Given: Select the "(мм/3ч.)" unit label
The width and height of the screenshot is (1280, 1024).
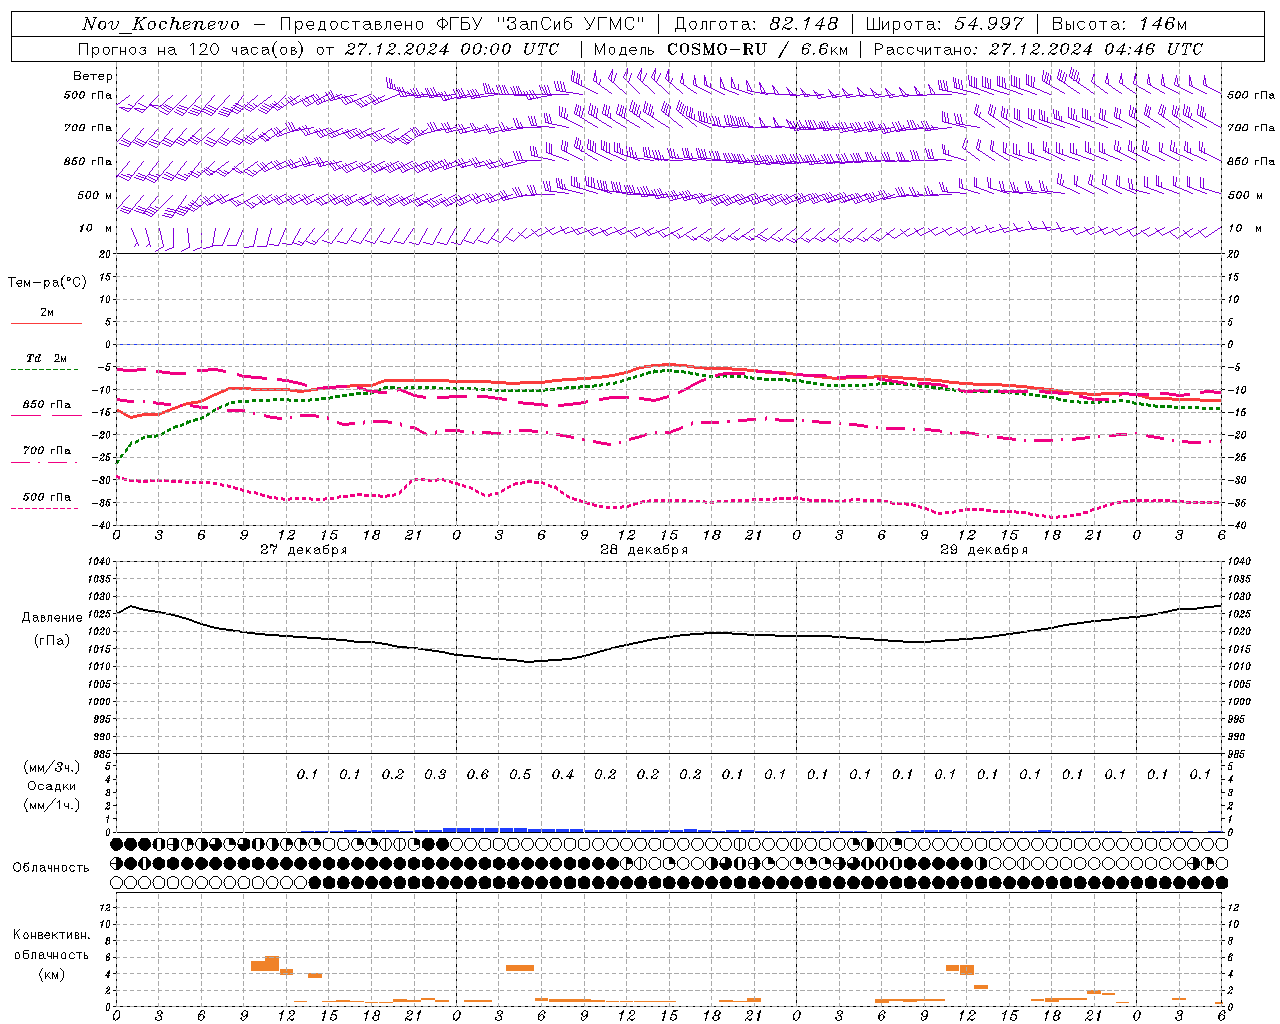Looking at the screenshot, I should (x=52, y=767).
